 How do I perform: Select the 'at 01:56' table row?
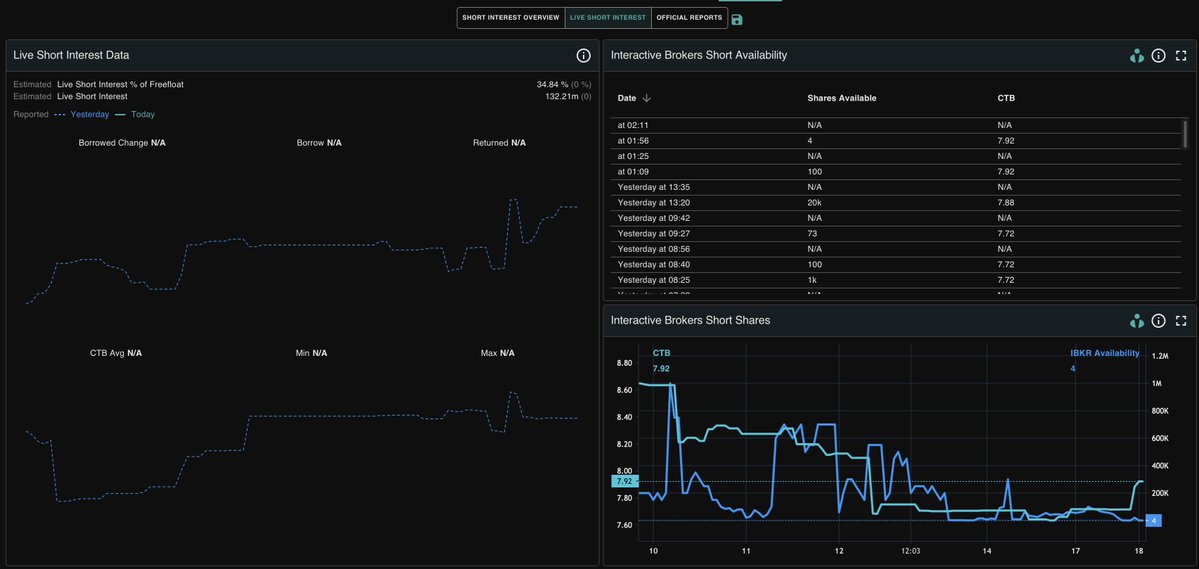[895, 141]
